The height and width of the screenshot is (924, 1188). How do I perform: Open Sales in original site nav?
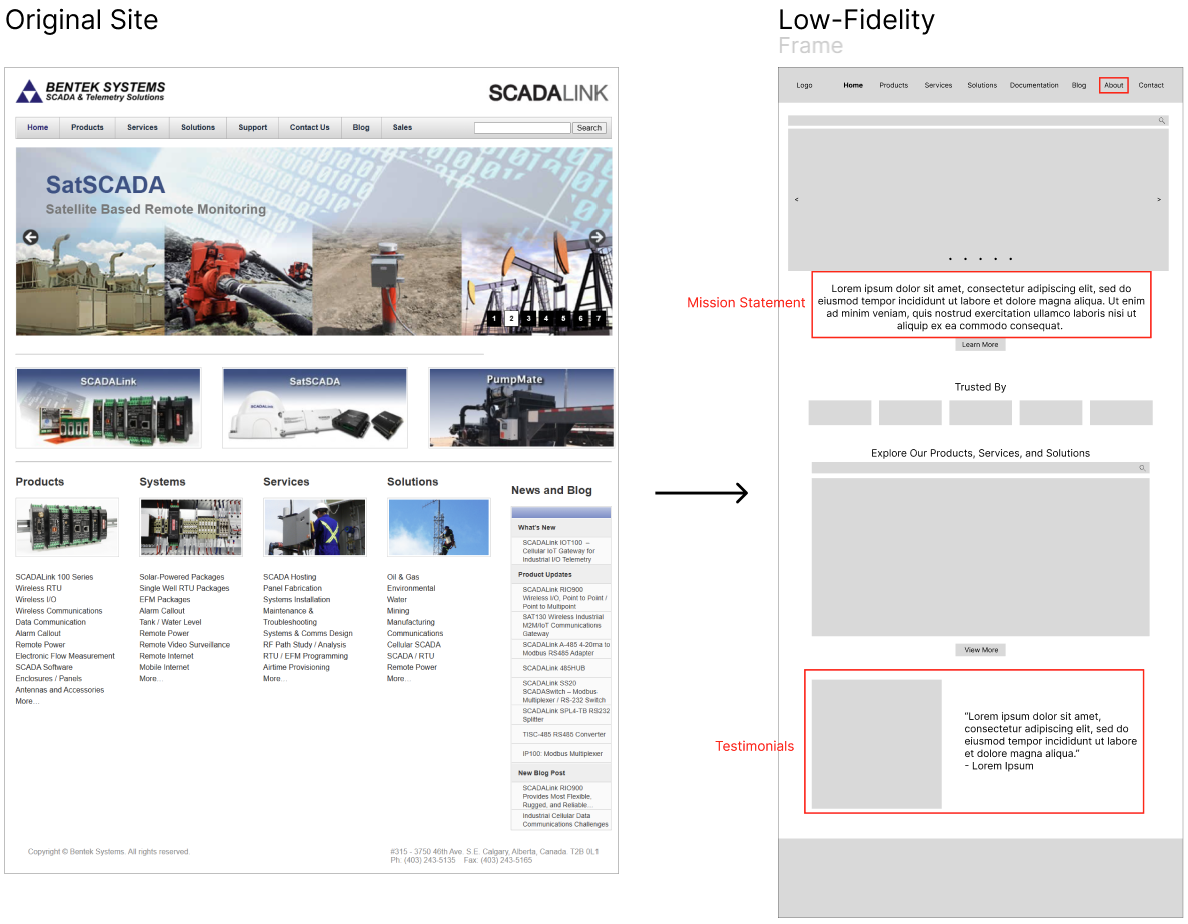pyautogui.click(x=402, y=128)
